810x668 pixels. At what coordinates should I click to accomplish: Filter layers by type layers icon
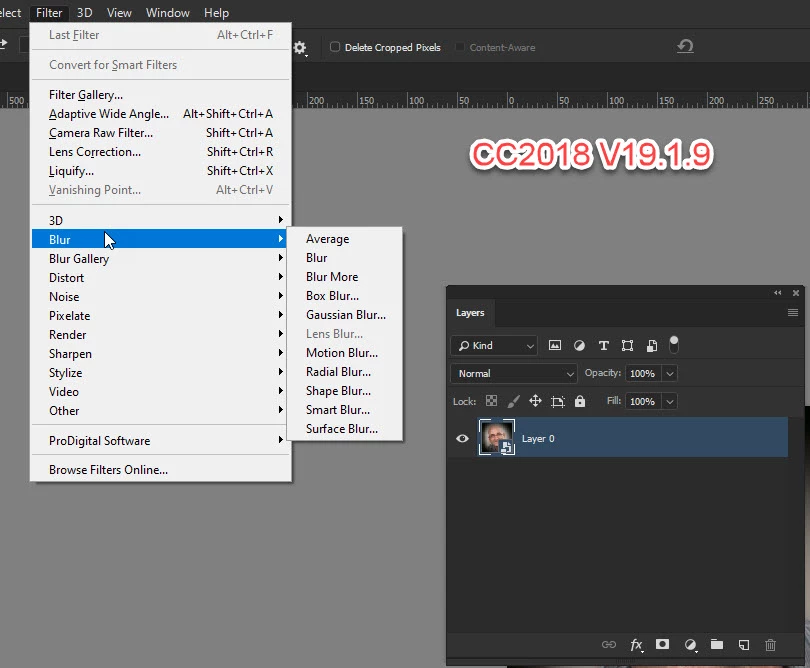[x=603, y=345]
